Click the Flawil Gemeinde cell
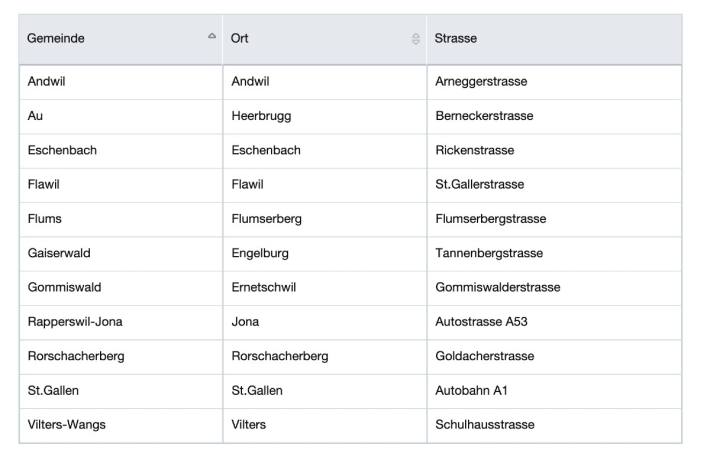The width and height of the screenshot is (710, 473). [121, 185]
